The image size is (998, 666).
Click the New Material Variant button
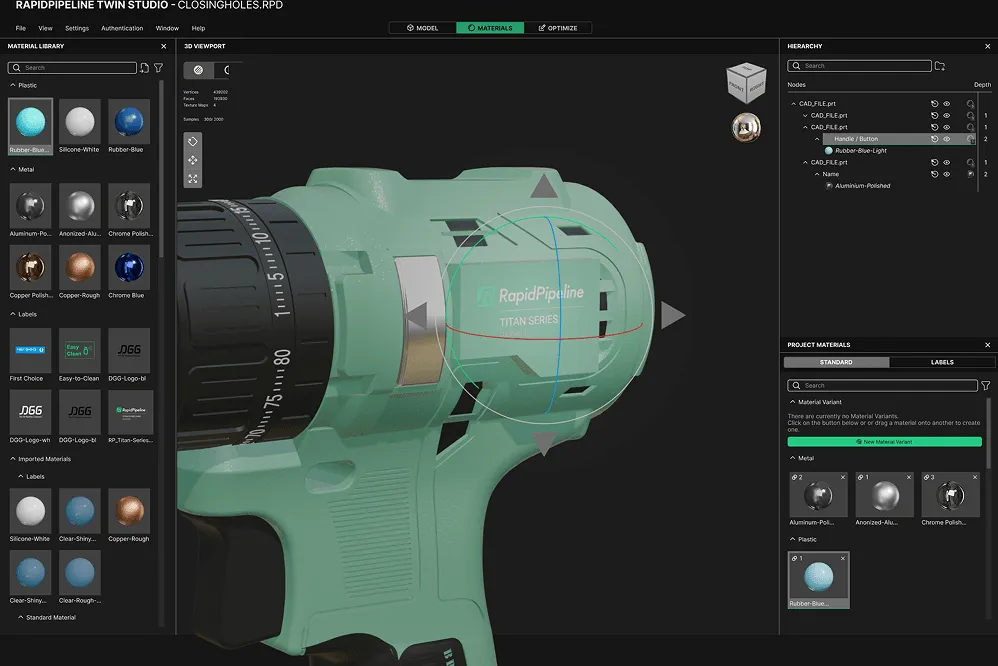[884, 441]
